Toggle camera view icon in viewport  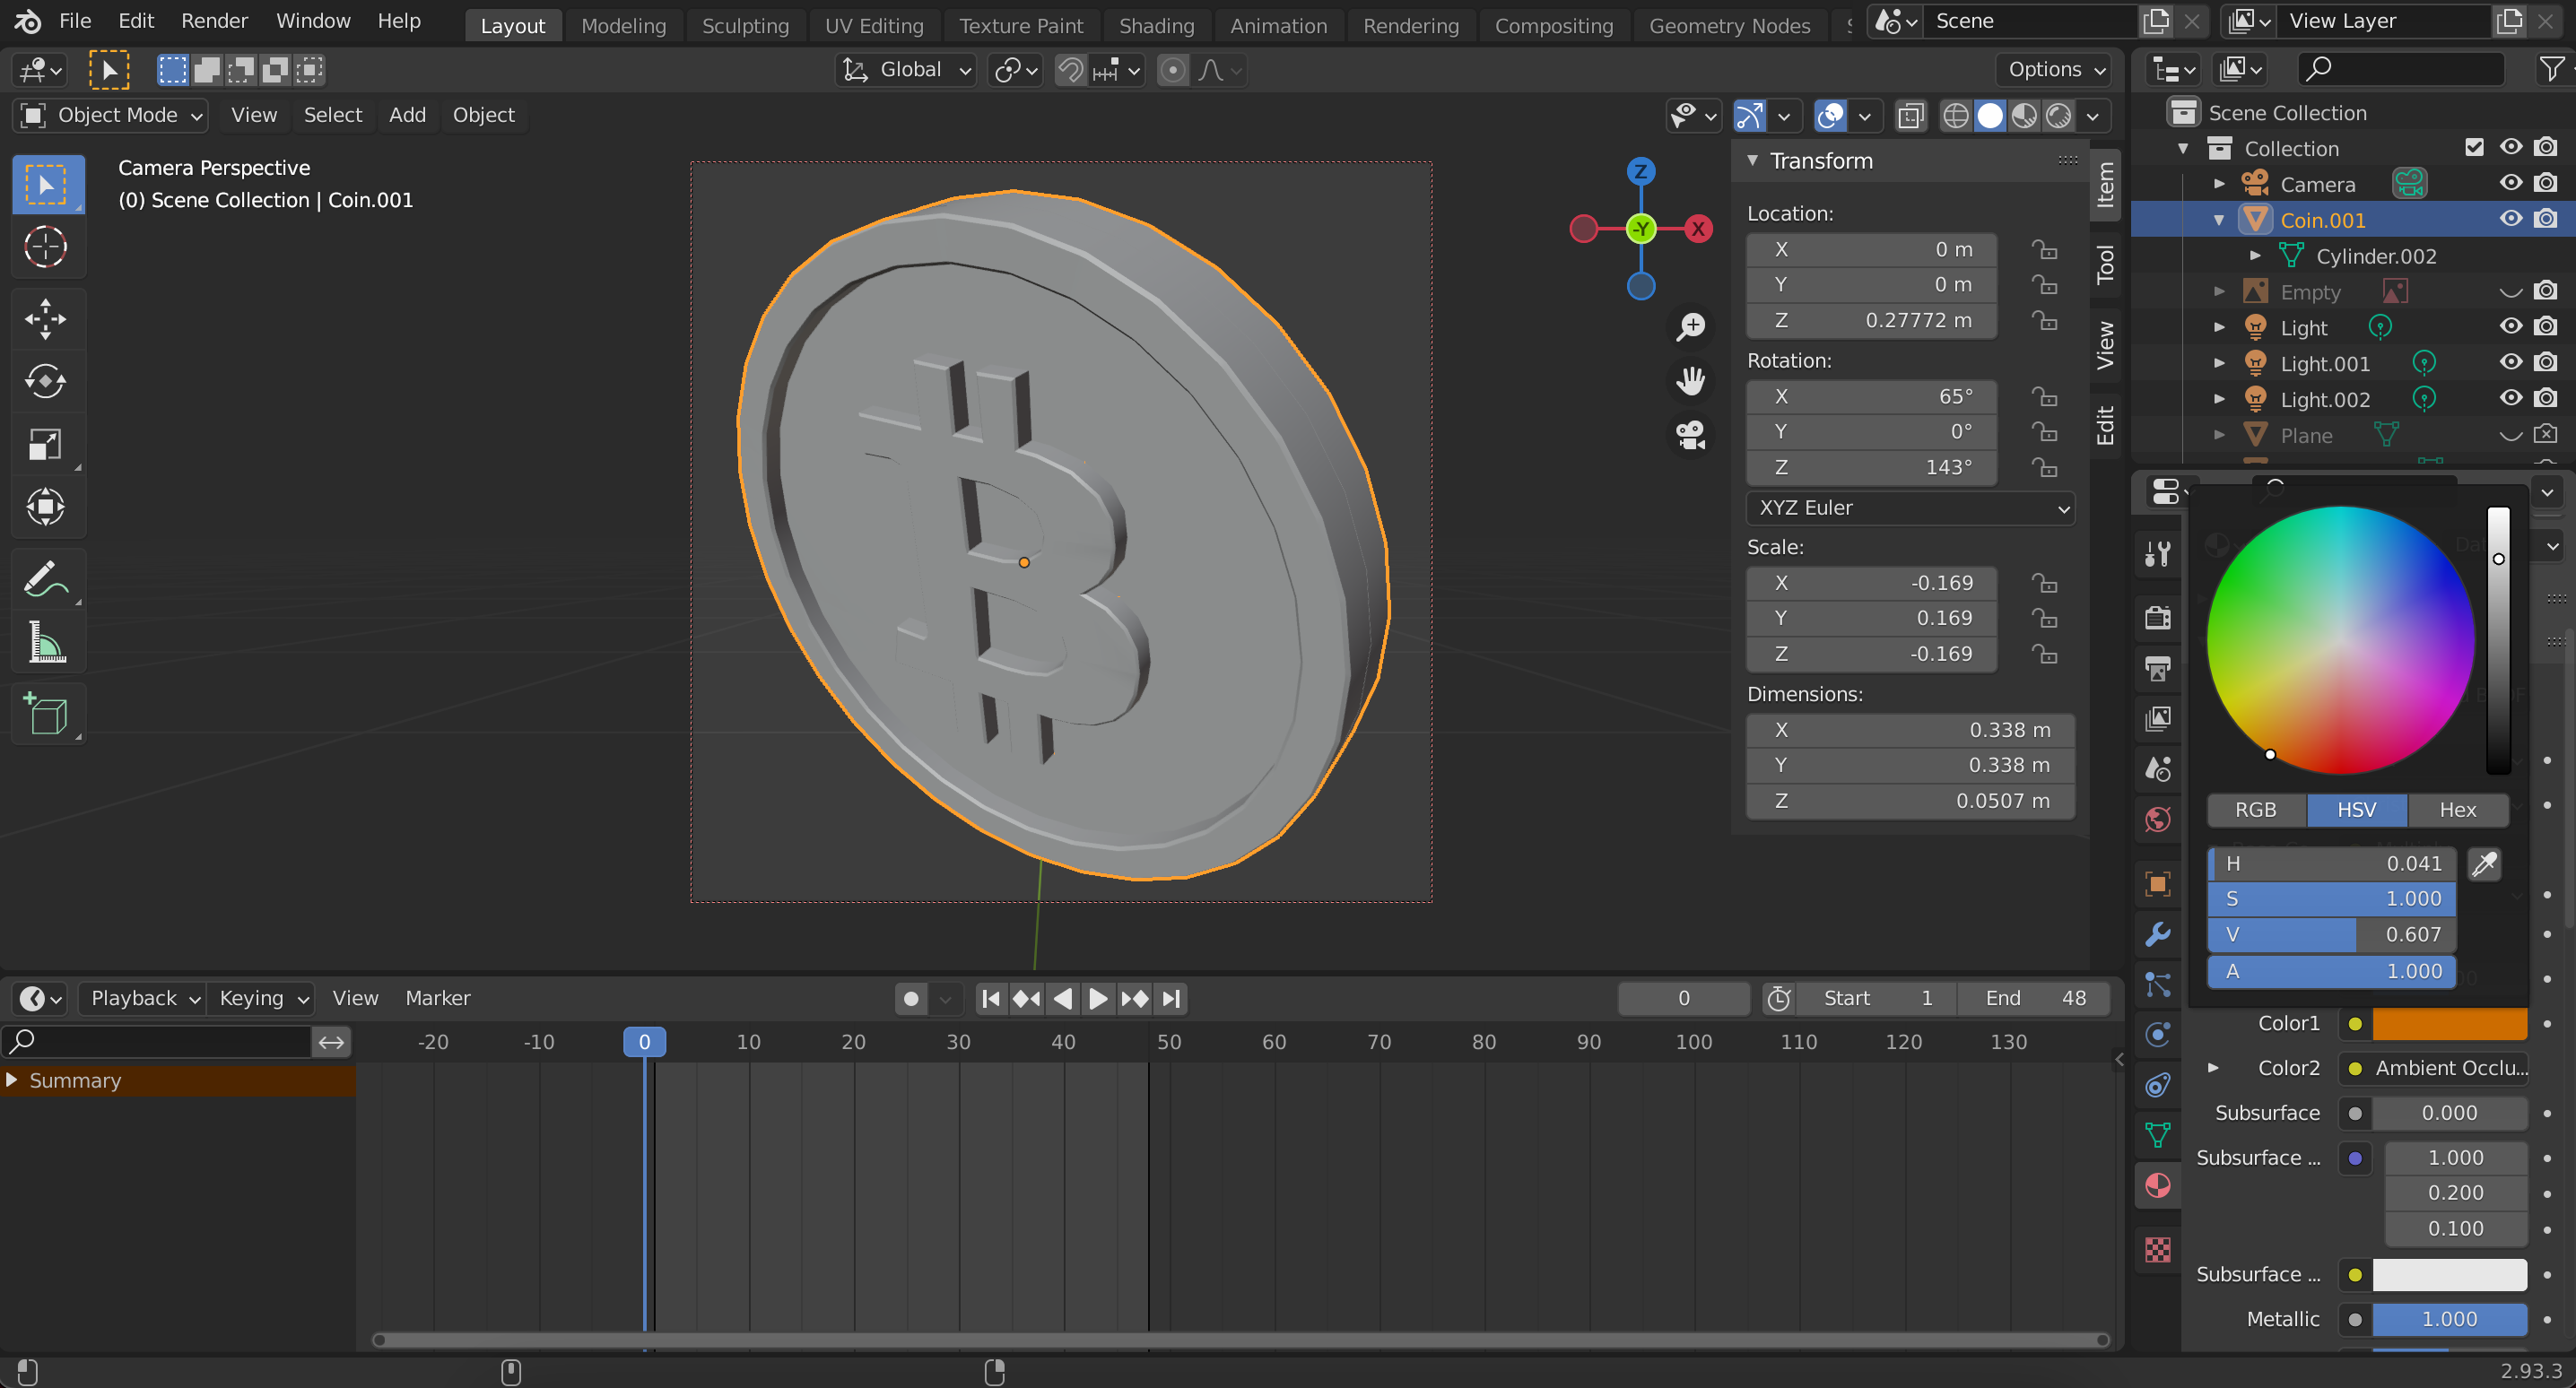click(x=1691, y=435)
